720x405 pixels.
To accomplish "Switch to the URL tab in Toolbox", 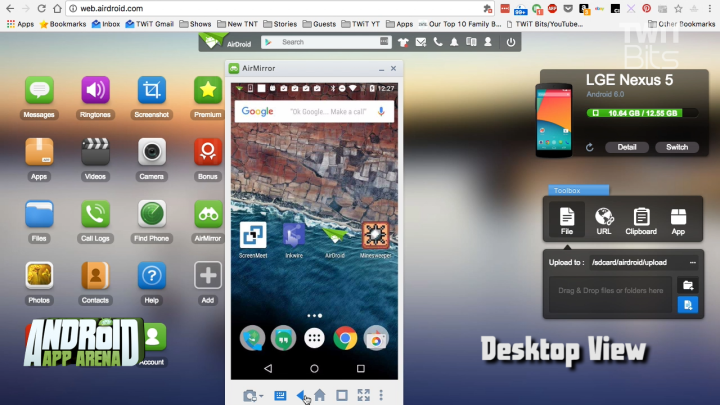I will pyautogui.click(x=604, y=220).
